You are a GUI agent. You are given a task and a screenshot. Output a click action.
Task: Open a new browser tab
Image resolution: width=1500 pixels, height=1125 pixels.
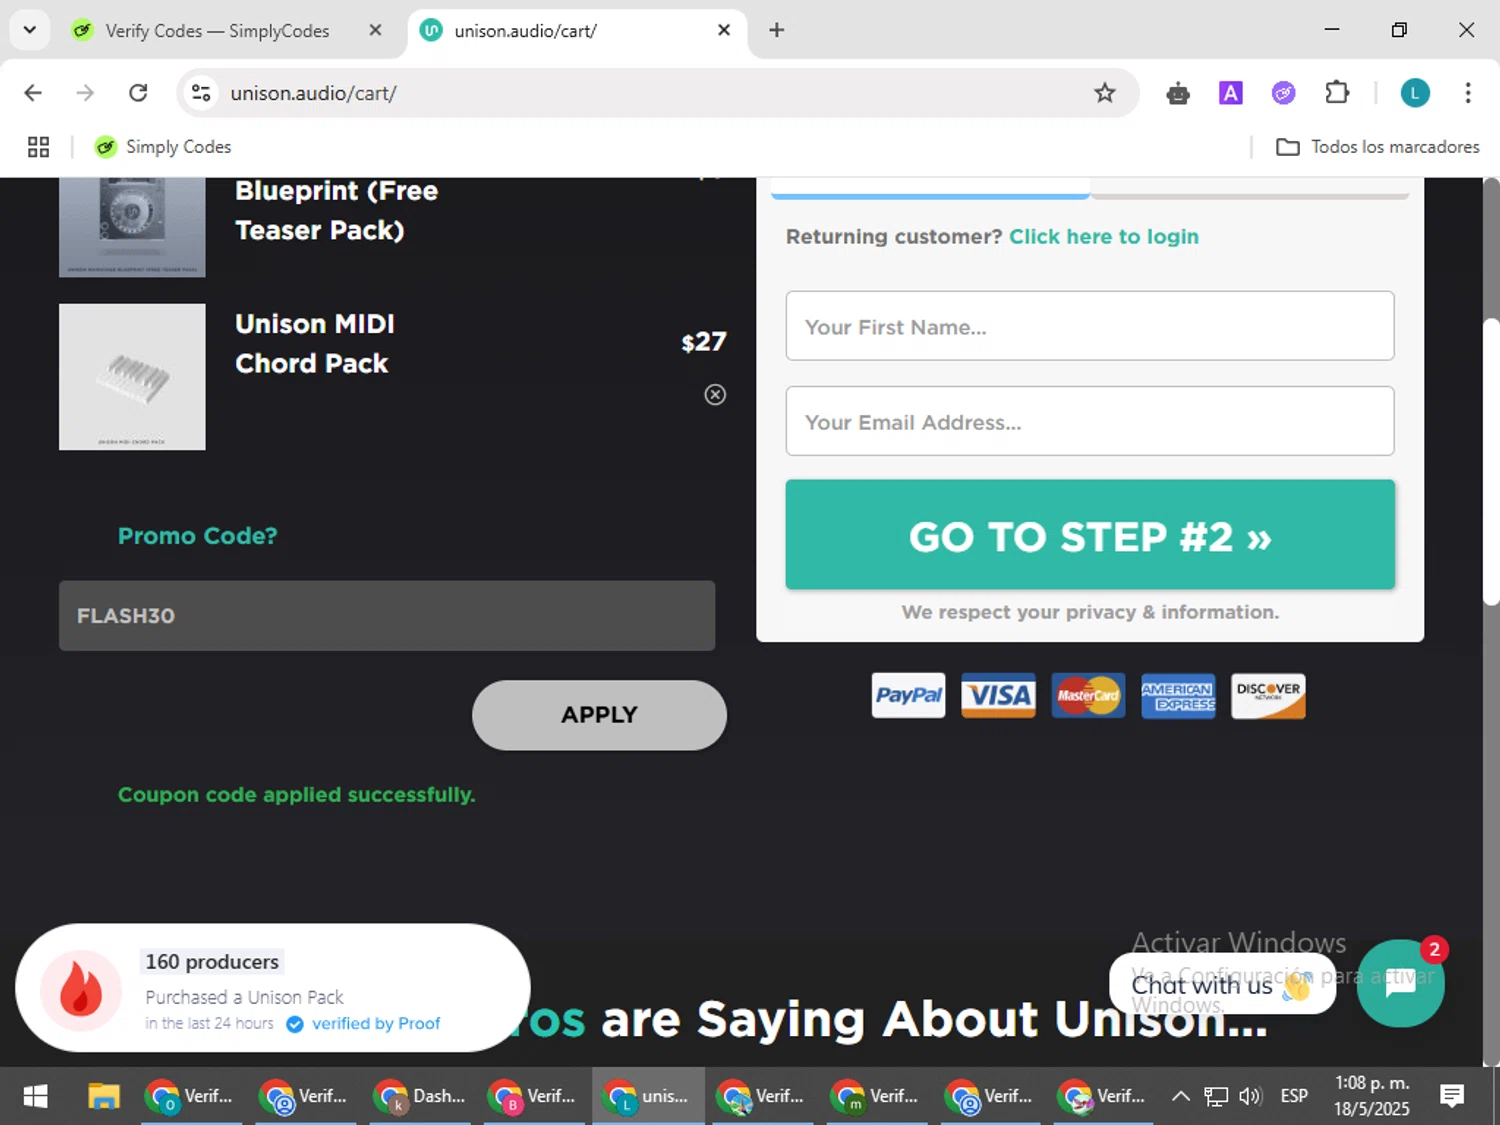click(776, 30)
